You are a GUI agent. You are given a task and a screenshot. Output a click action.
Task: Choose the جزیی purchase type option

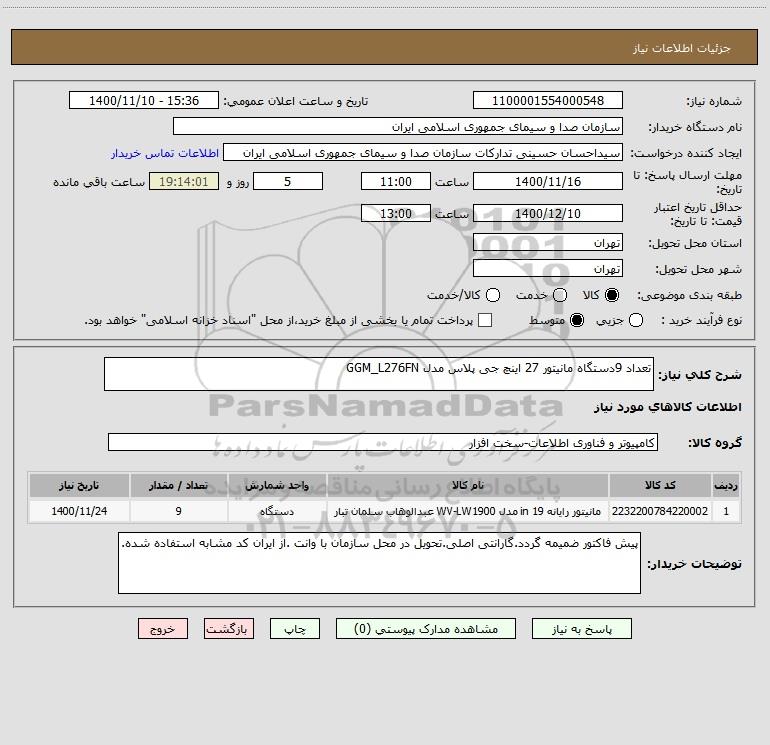[636, 320]
